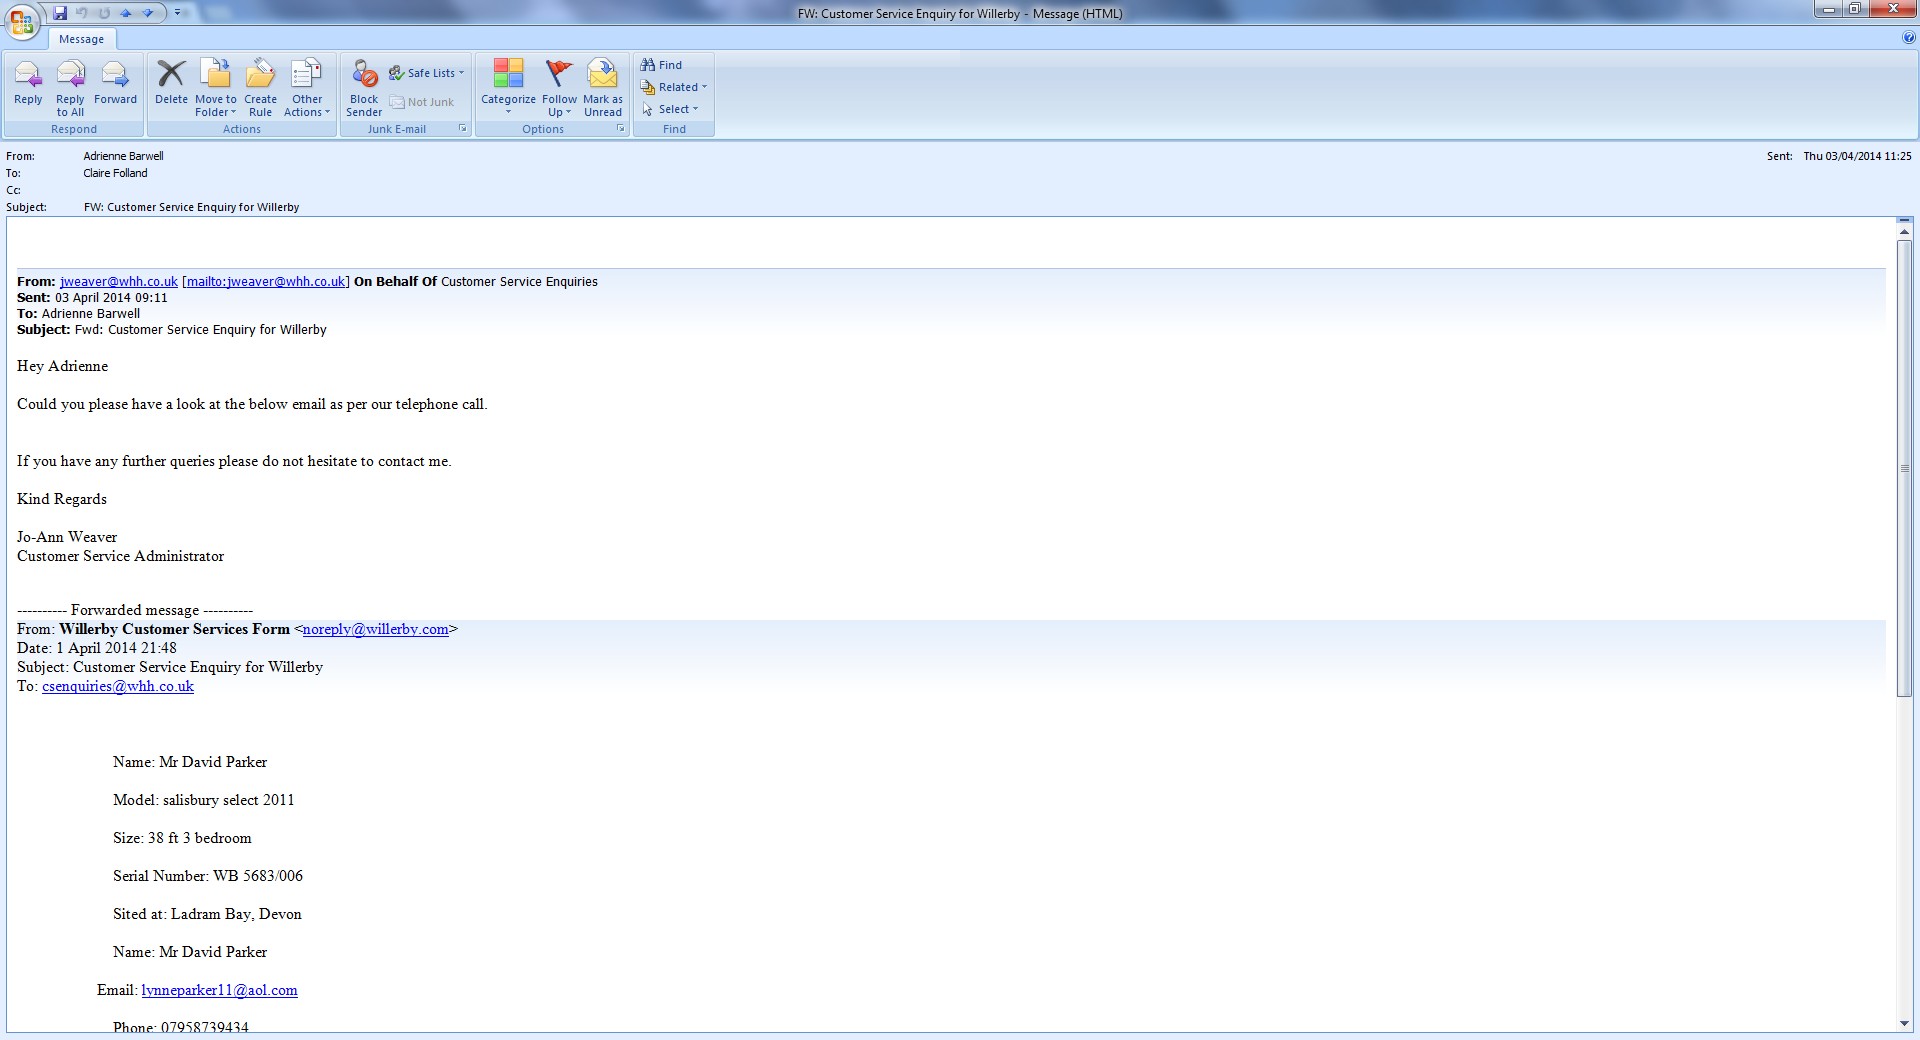Open Outlook Help with the question mark icon
This screenshot has height=1040, width=1920.
[x=1910, y=38]
